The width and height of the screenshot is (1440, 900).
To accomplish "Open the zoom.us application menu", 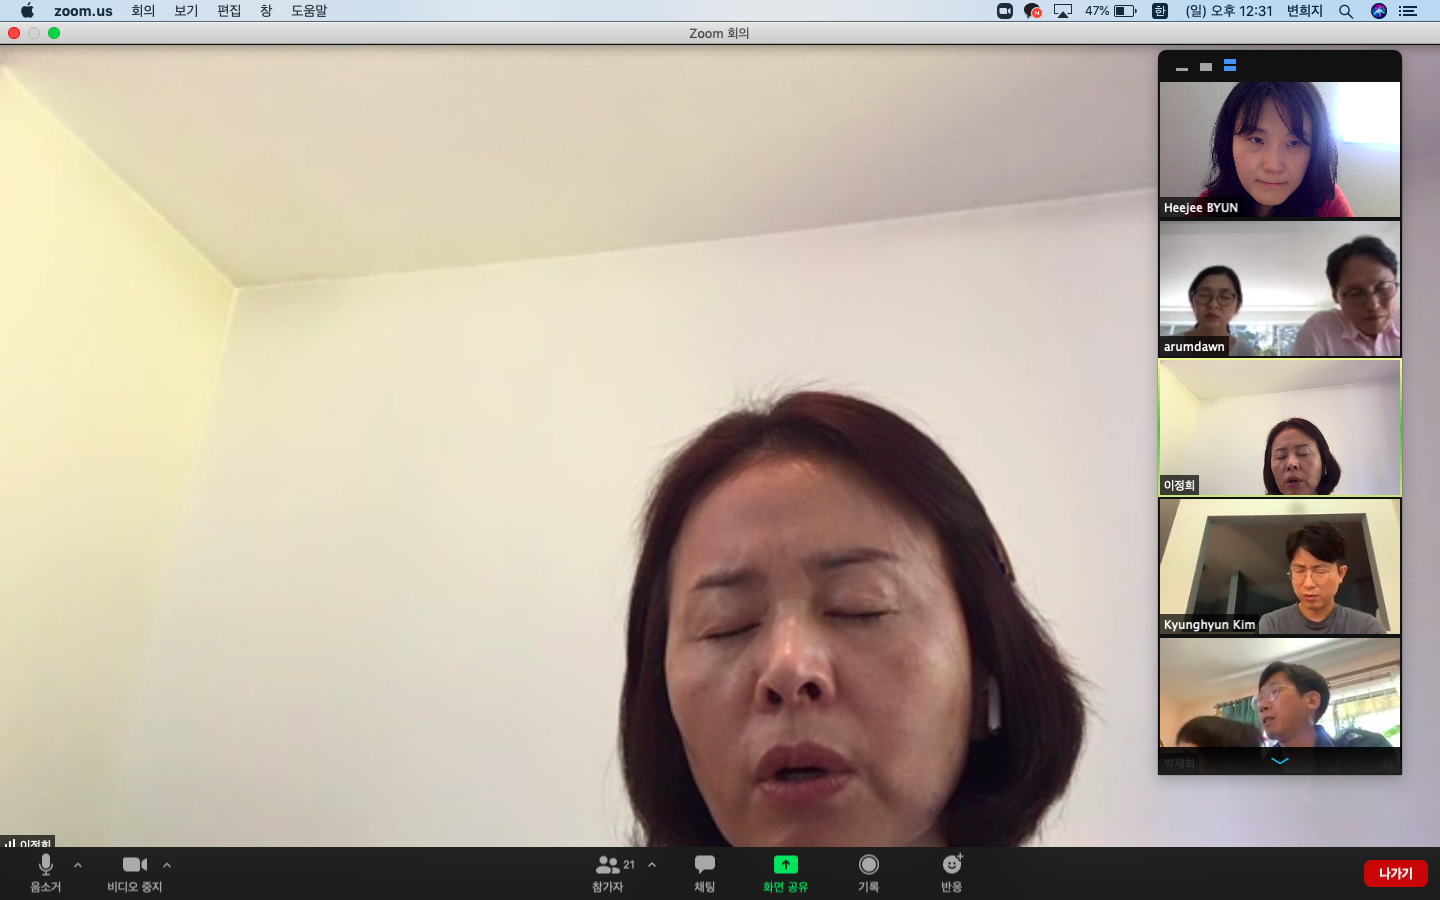I will pos(83,11).
